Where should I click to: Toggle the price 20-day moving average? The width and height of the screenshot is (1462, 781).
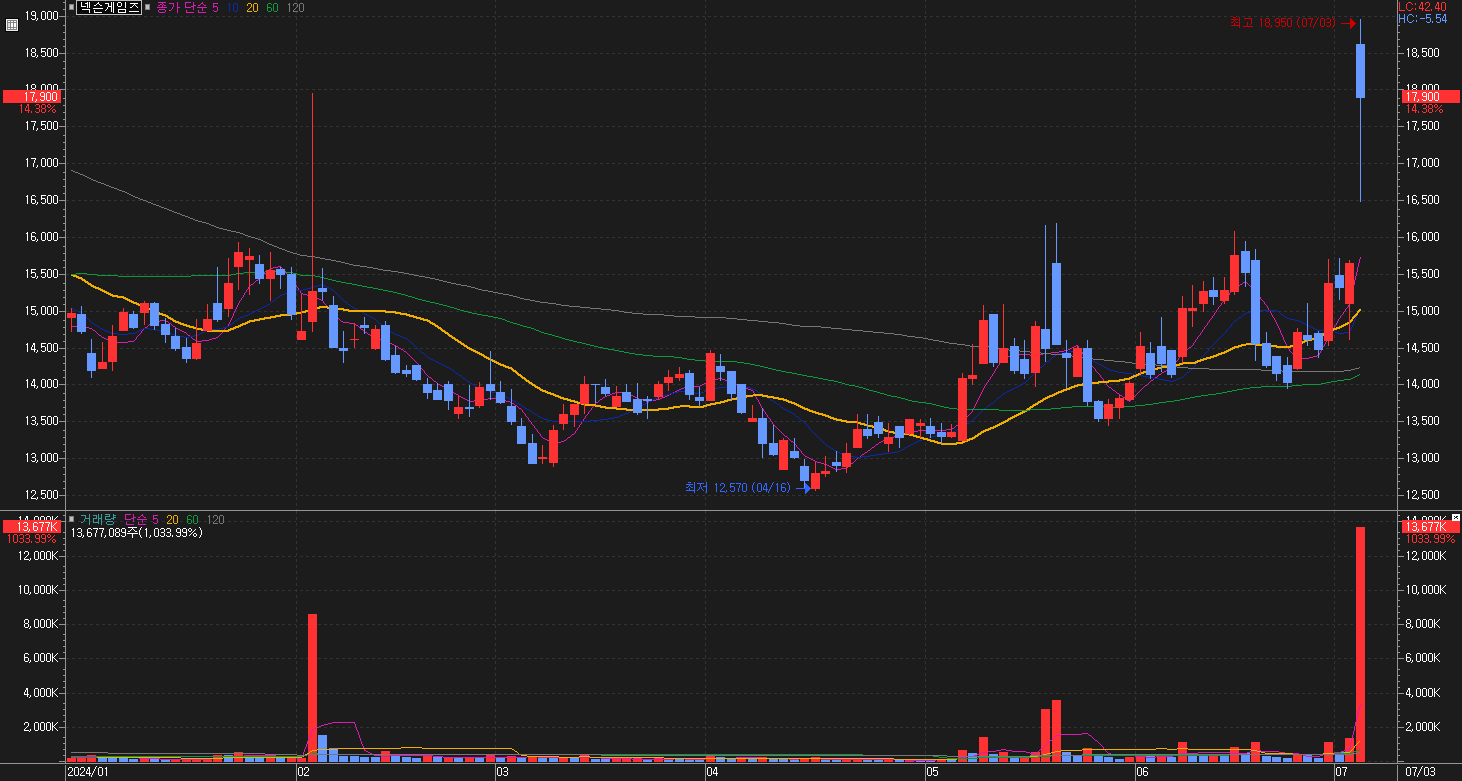(252, 7)
